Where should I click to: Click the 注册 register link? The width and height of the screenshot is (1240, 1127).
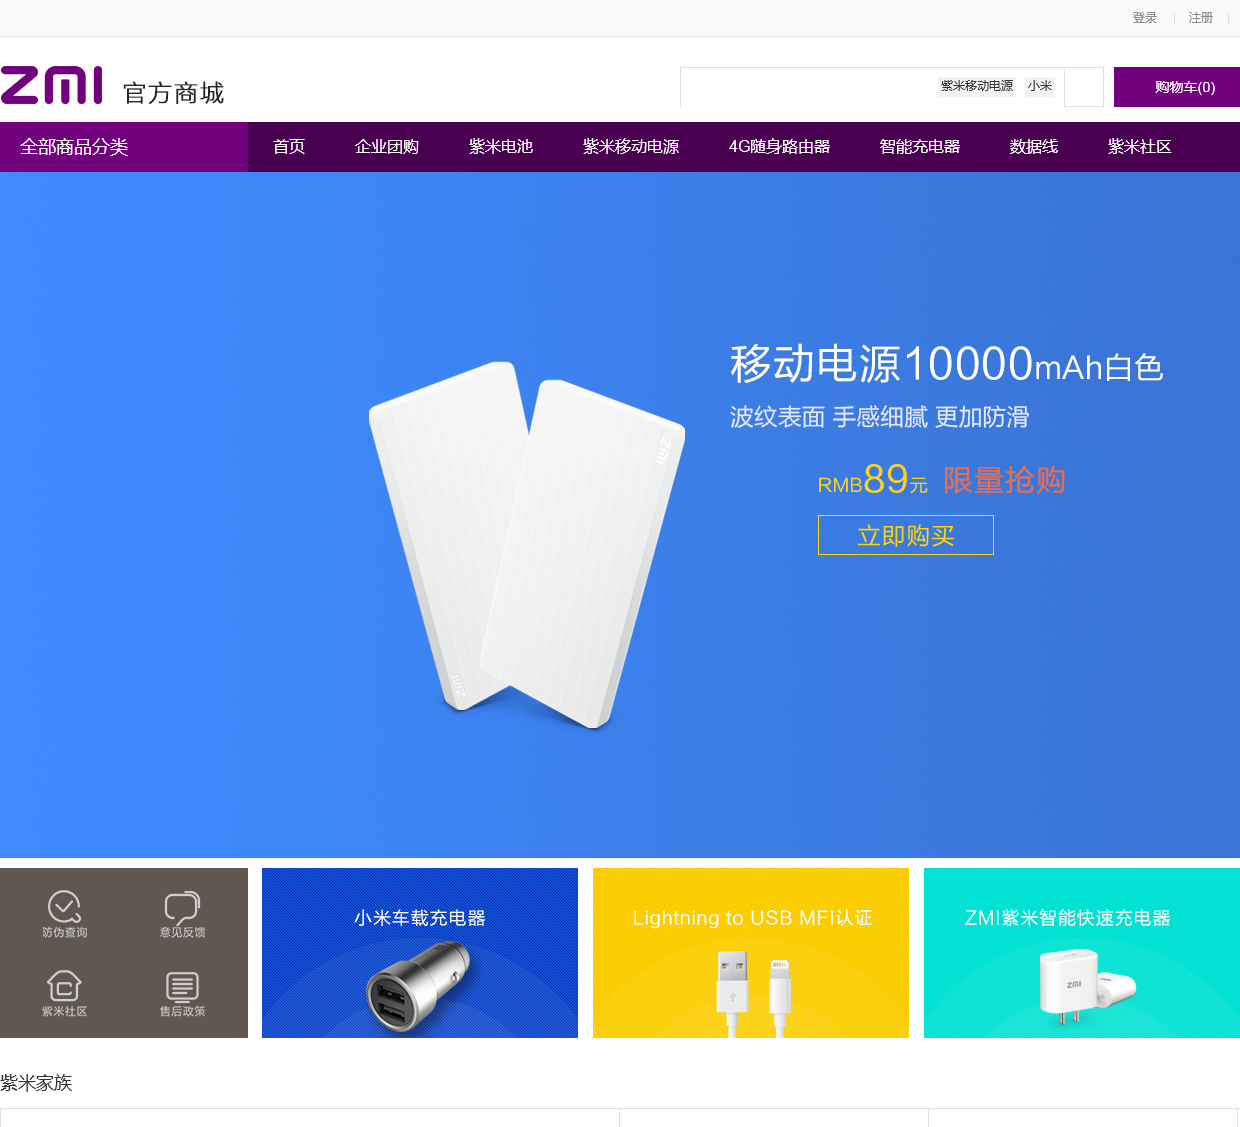[1200, 18]
